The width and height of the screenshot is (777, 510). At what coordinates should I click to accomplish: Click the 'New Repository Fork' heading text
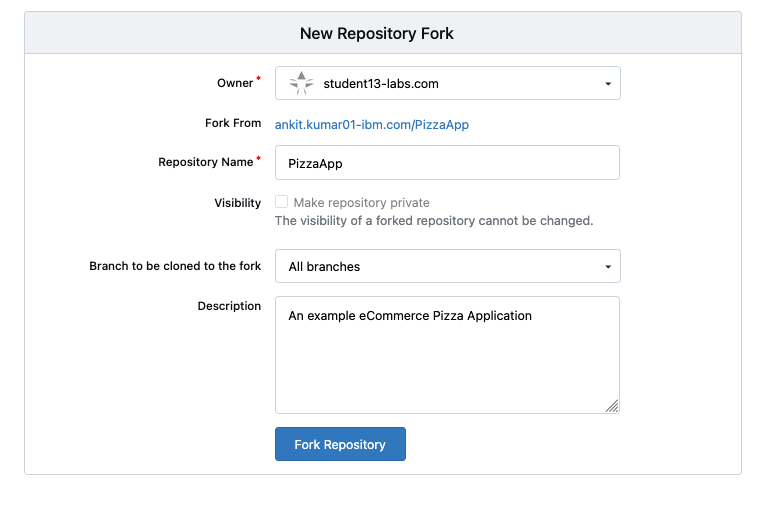click(x=377, y=33)
